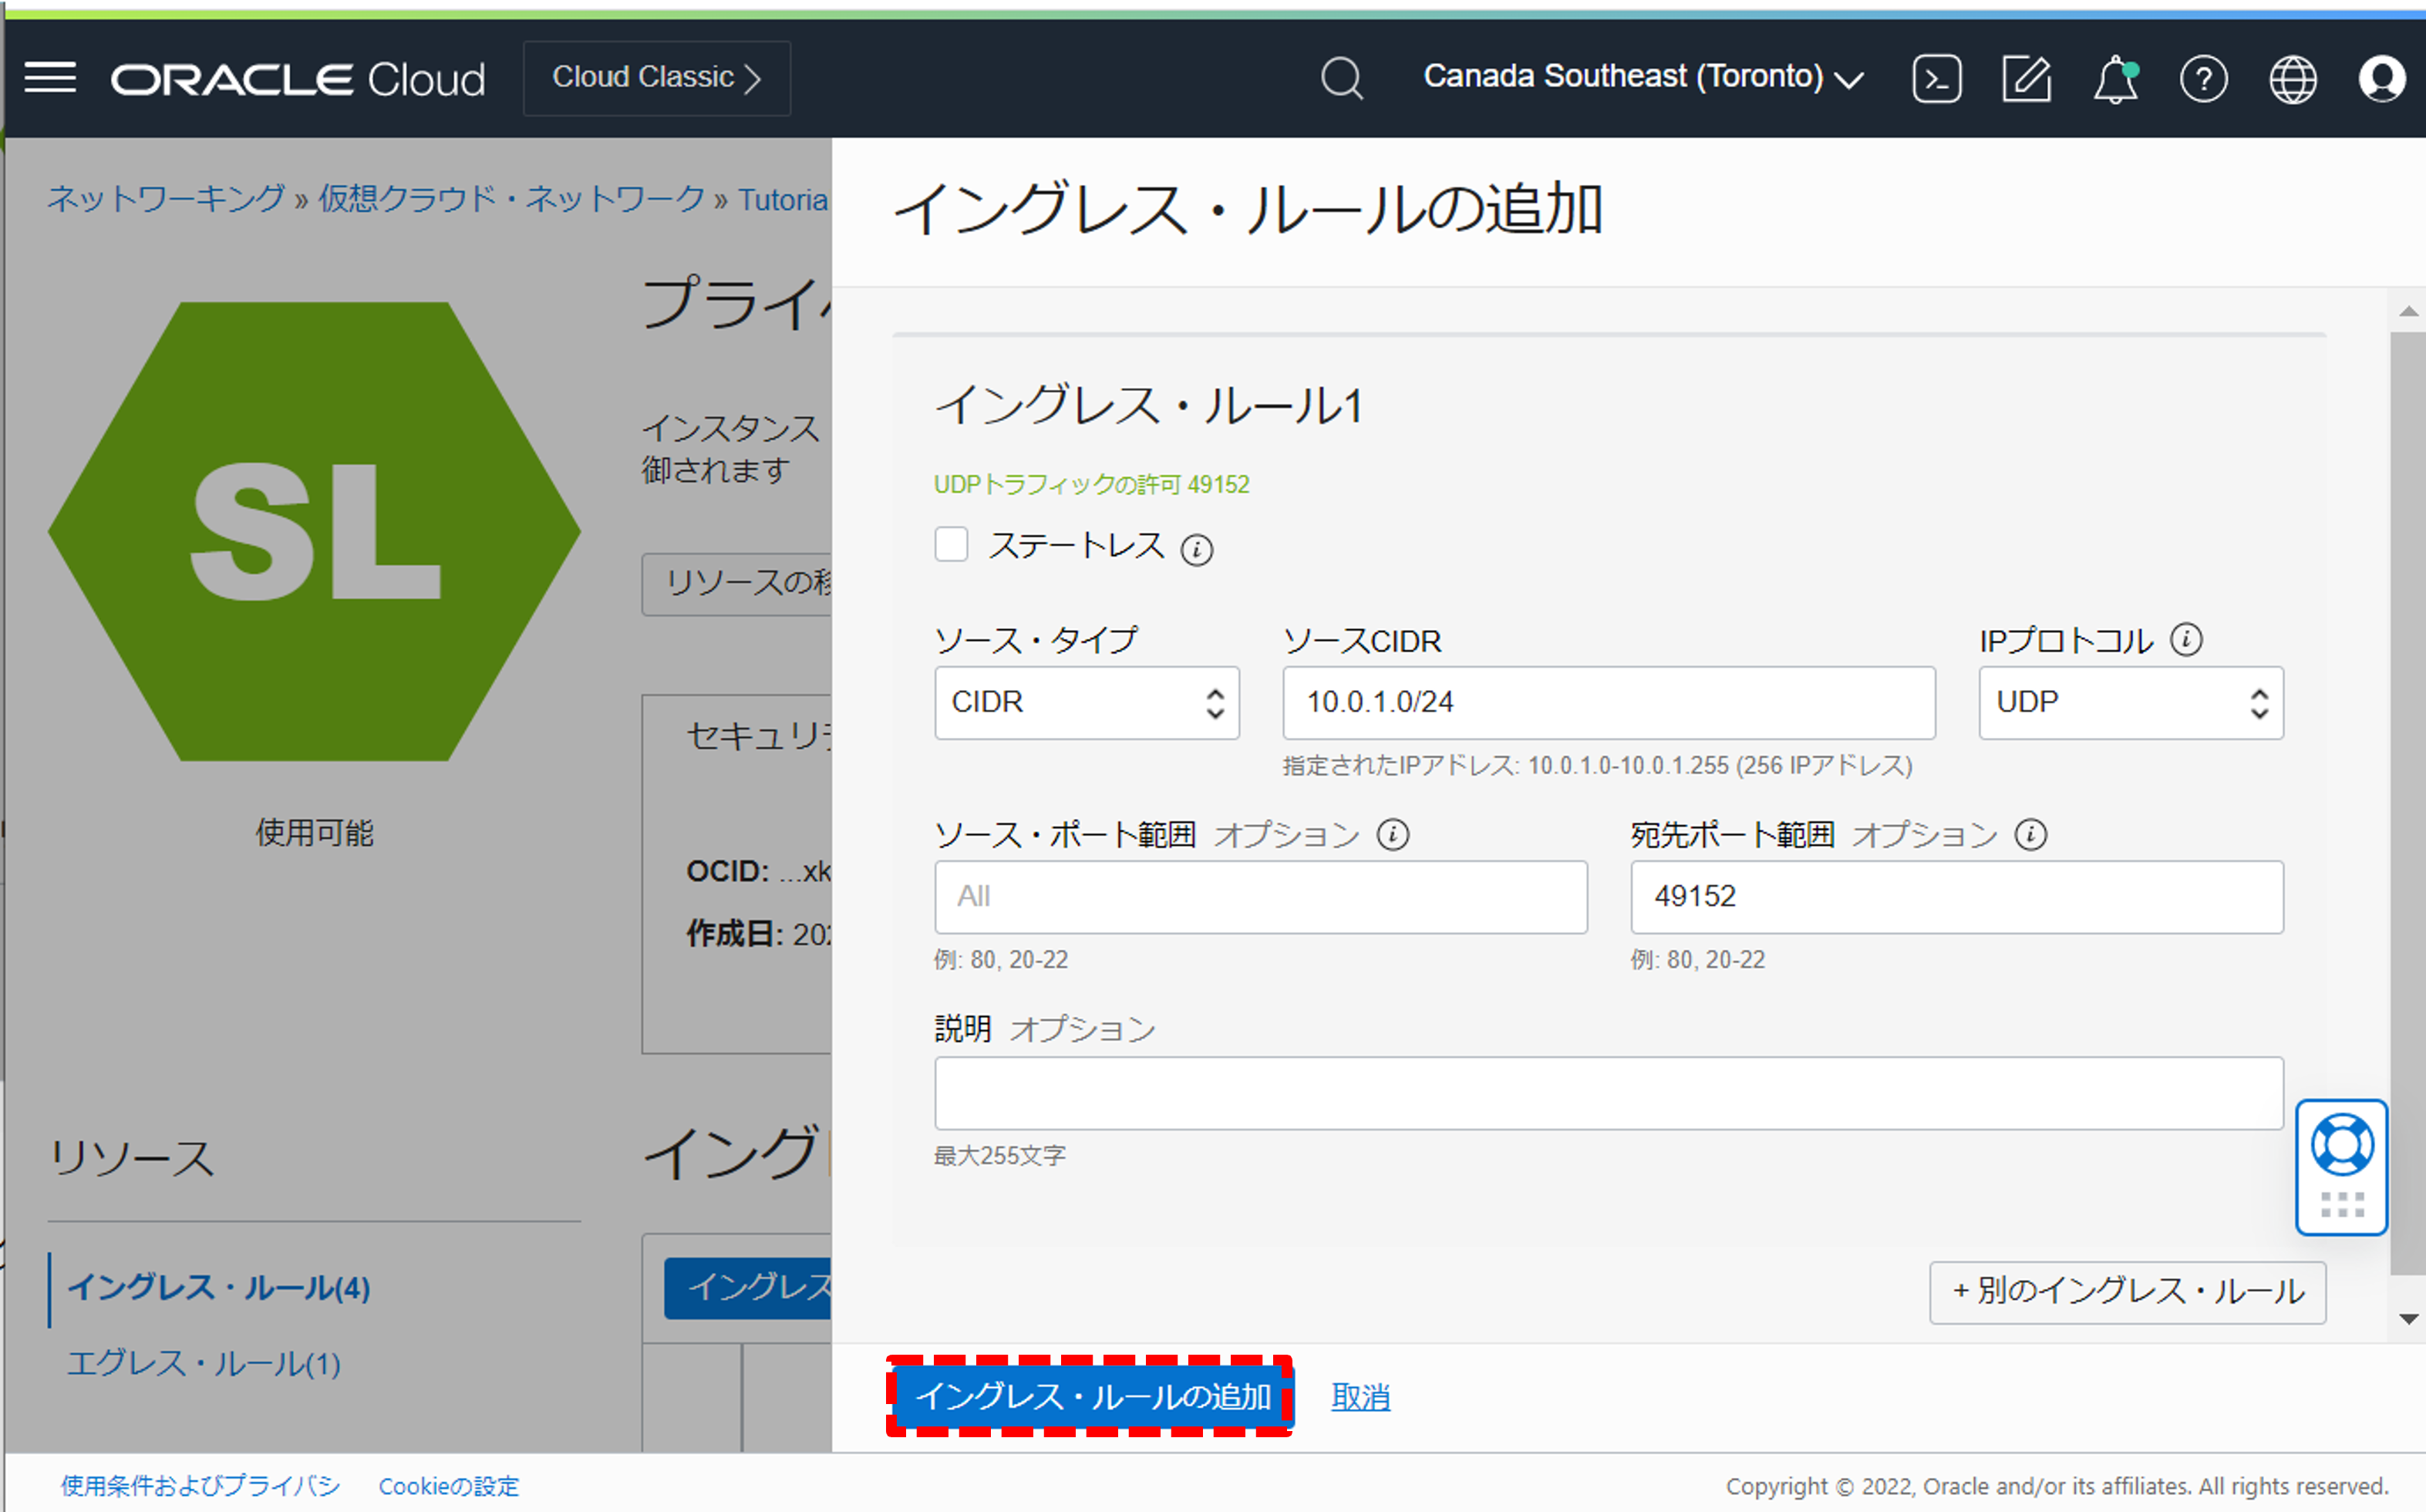Click the 取消 cancel link
This screenshot has width=2426, height=1512.
point(1359,1397)
